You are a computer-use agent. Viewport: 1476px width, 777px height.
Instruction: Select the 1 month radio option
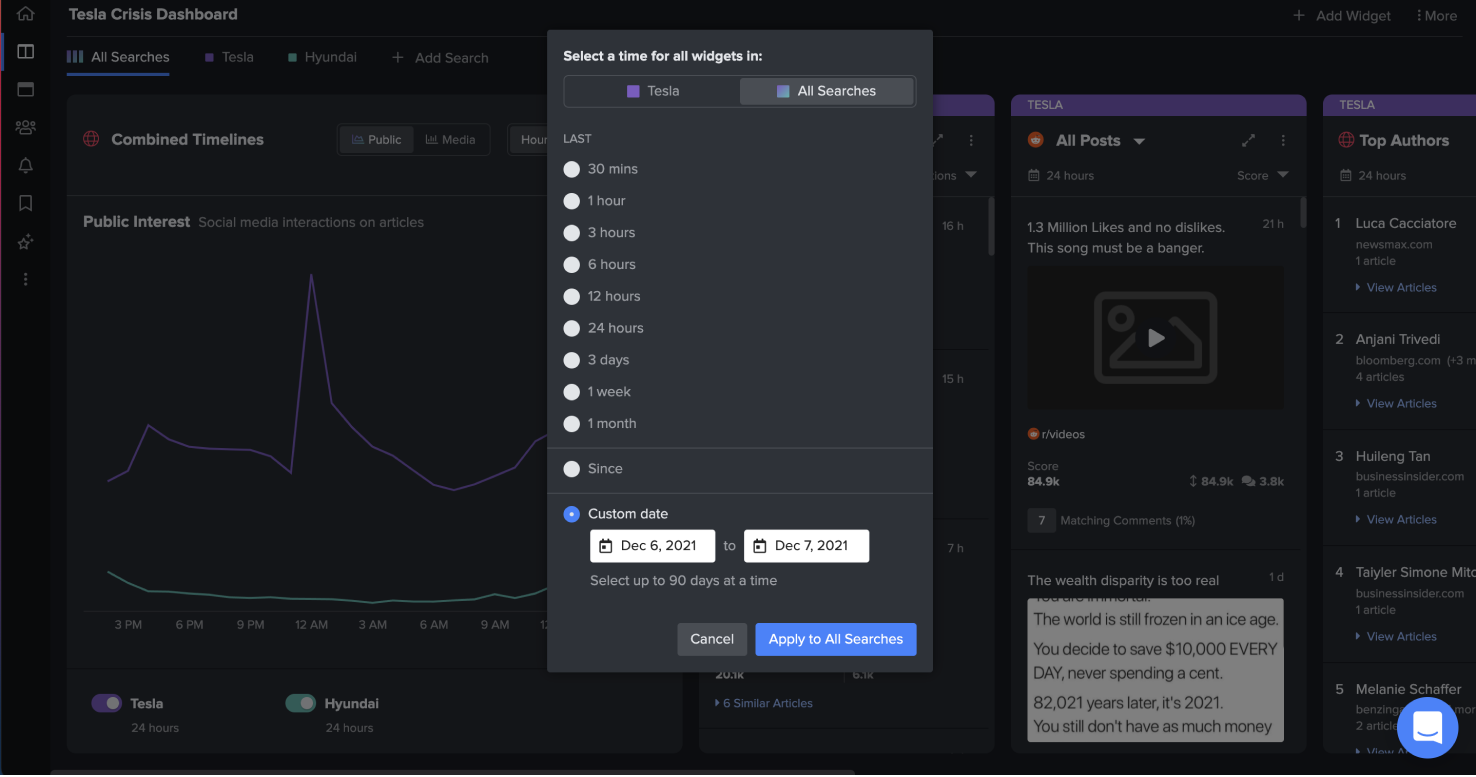pyautogui.click(x=572, y=424)
